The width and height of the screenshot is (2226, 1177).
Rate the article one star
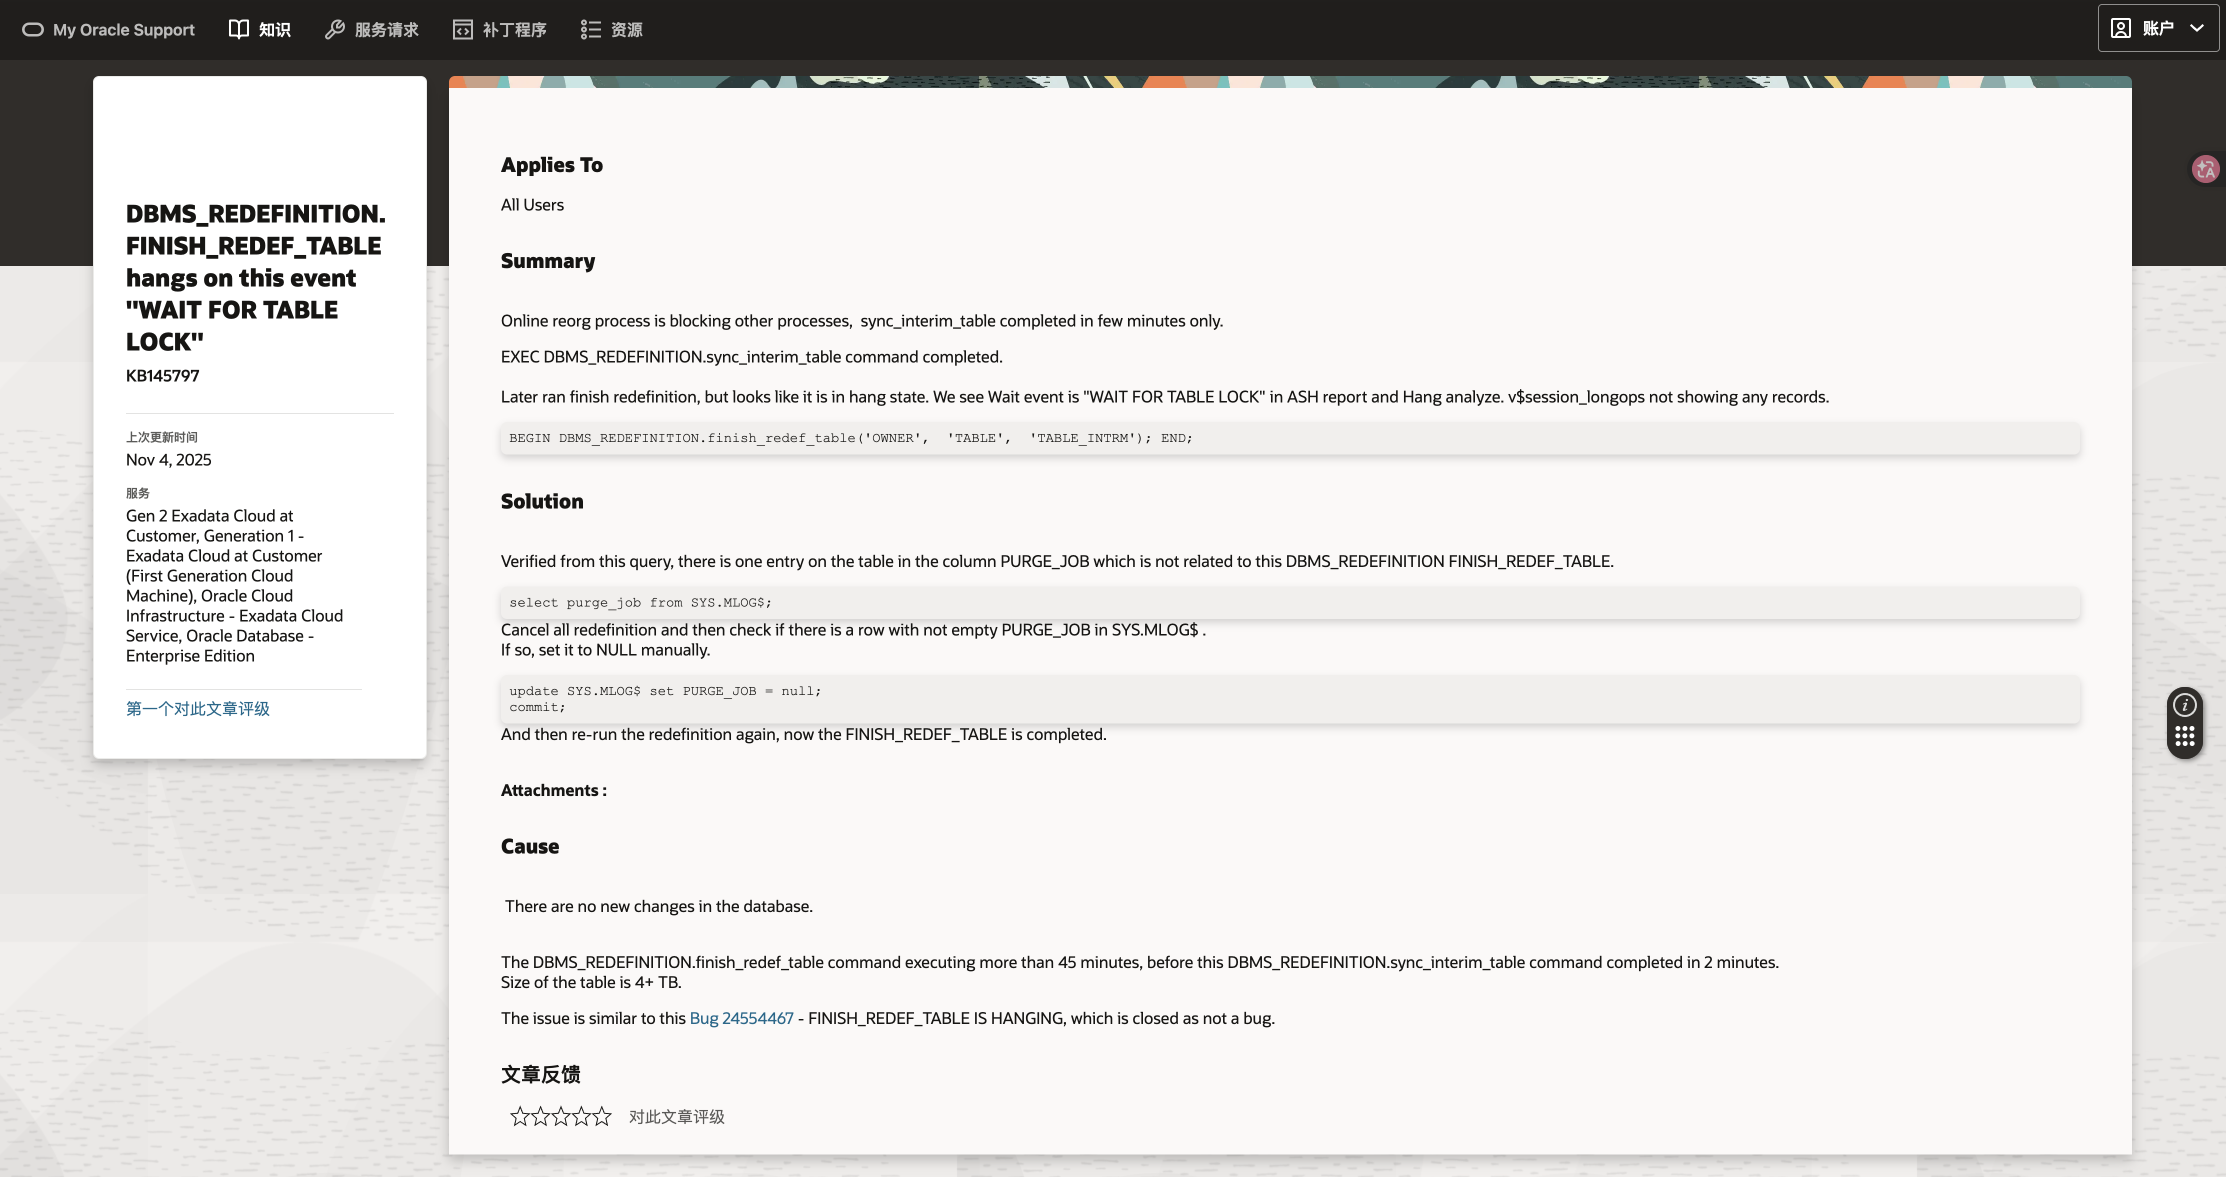pyautogui.click(x=519, y=1116)
